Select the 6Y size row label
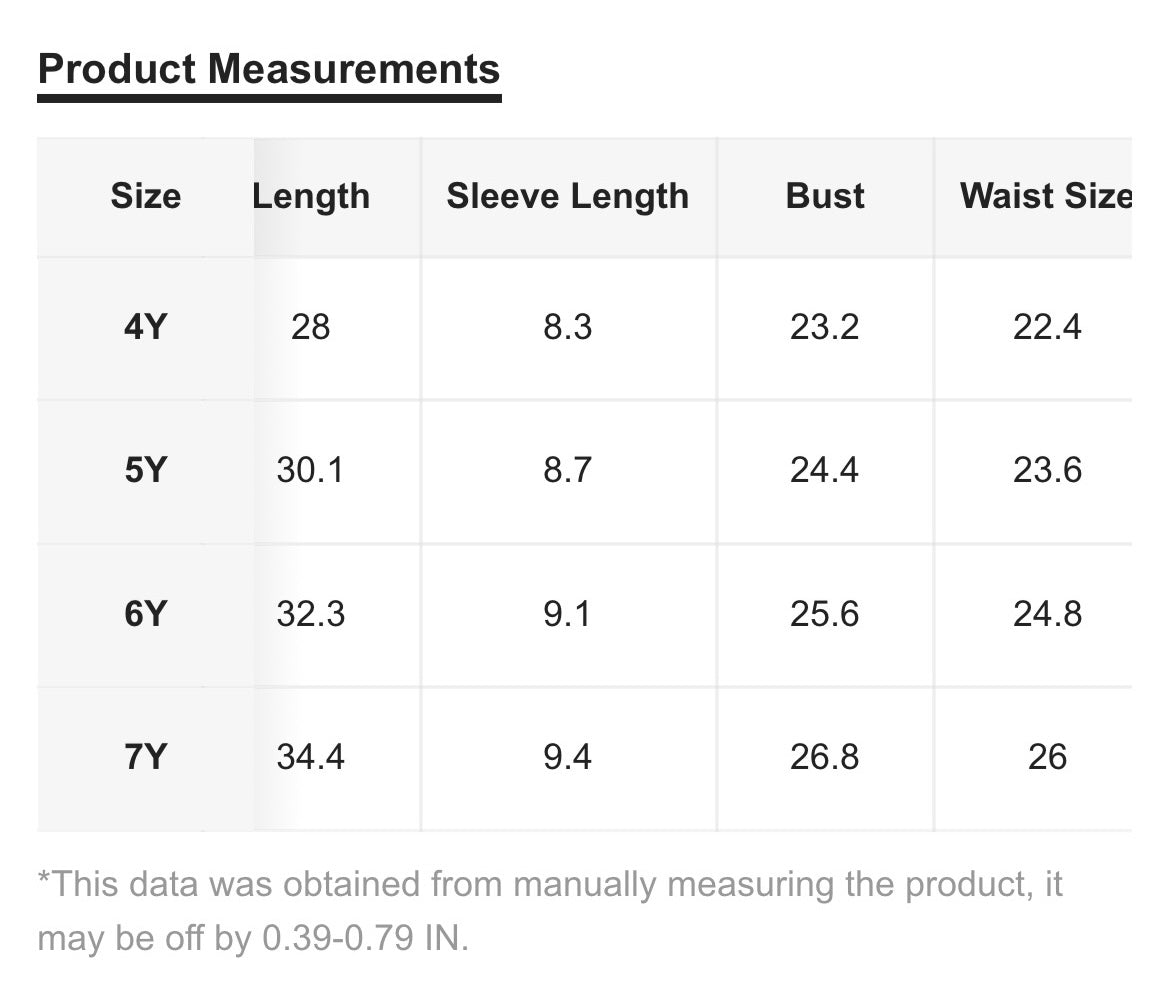The height and width of the screenshot is (991, 1170). (146, 614)
